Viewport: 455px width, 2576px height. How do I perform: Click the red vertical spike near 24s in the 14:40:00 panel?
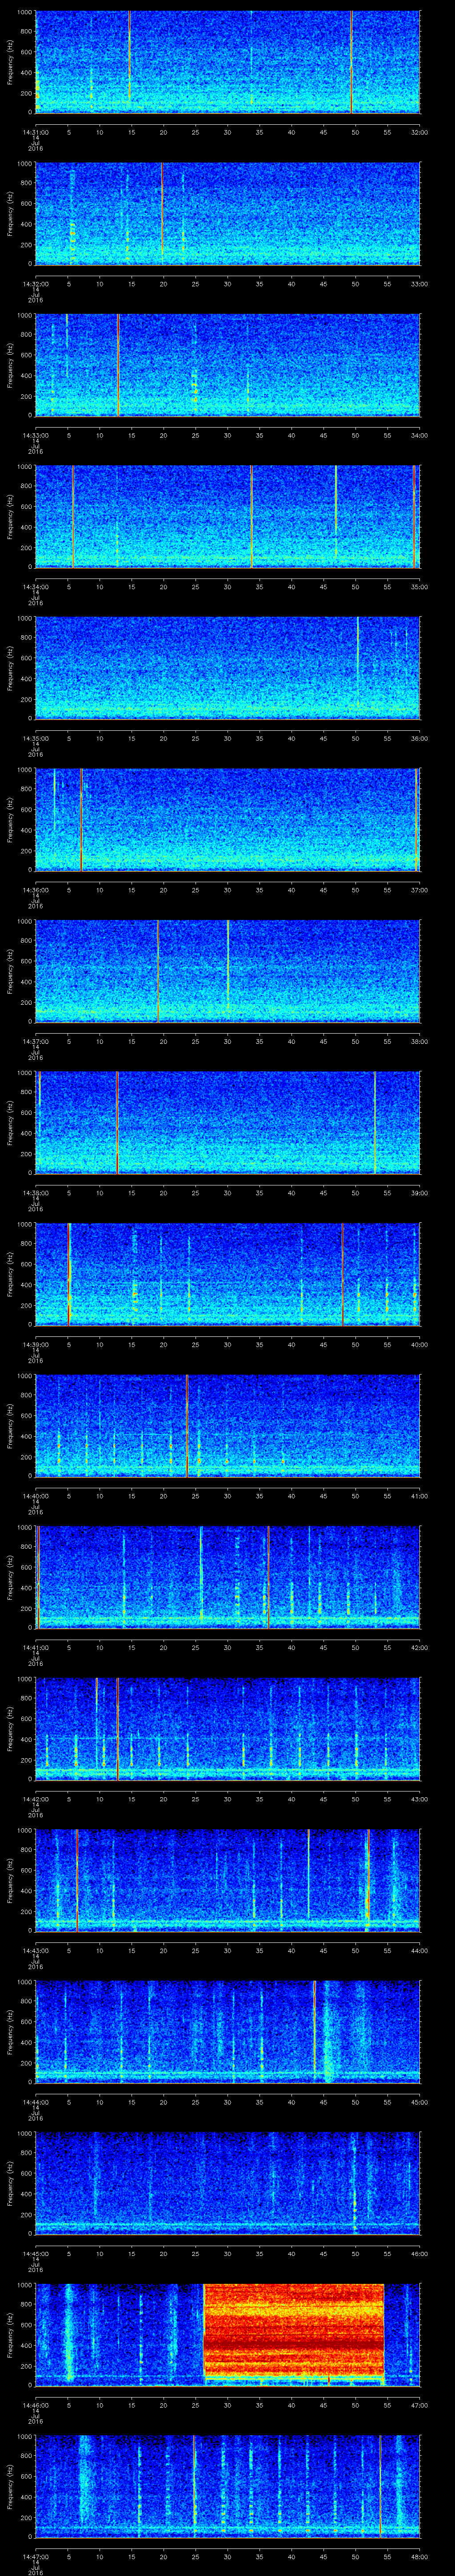[x=186, y=1426]
